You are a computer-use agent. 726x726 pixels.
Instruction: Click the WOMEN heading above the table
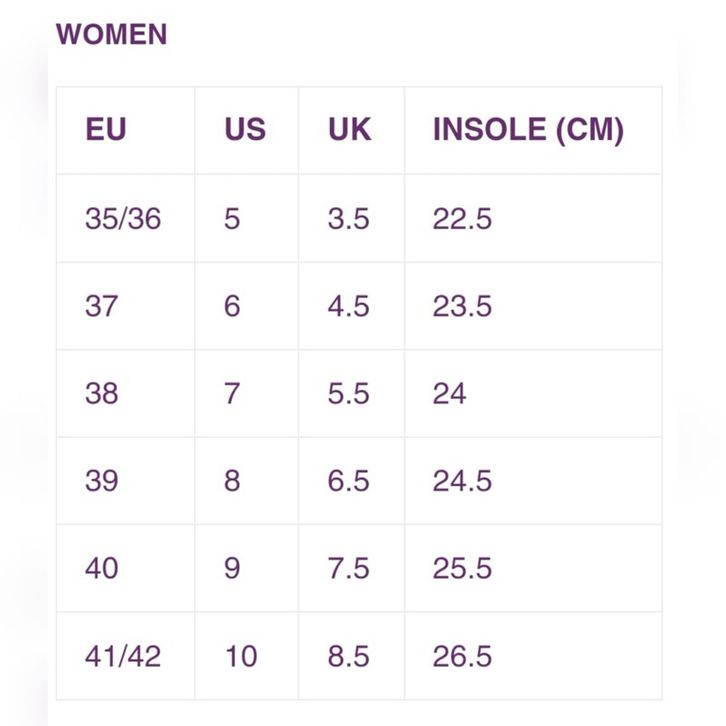(x=112, y=35)
